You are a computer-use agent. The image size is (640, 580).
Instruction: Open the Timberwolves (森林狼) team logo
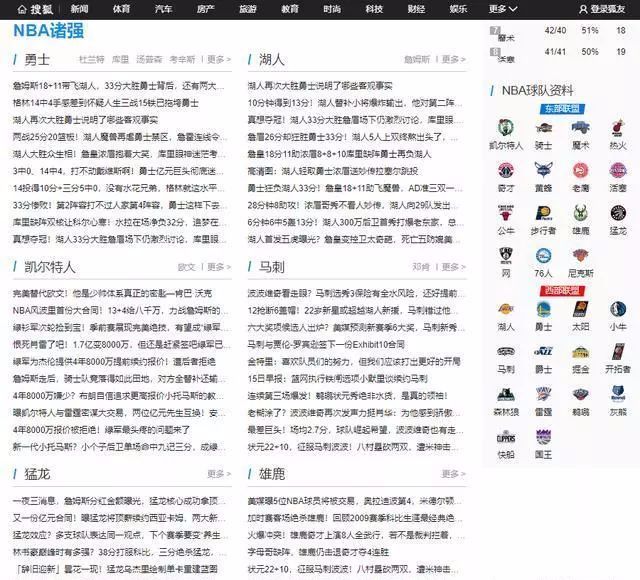click(x=505, y=394)
